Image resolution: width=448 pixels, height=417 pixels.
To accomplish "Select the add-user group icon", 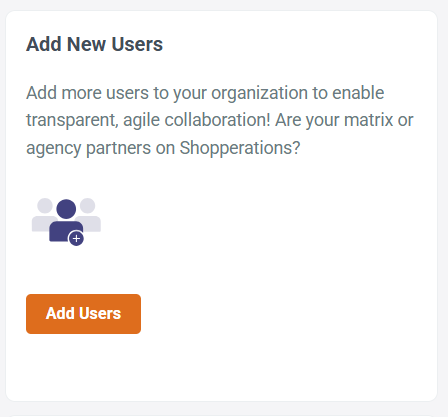I will 66,222.
